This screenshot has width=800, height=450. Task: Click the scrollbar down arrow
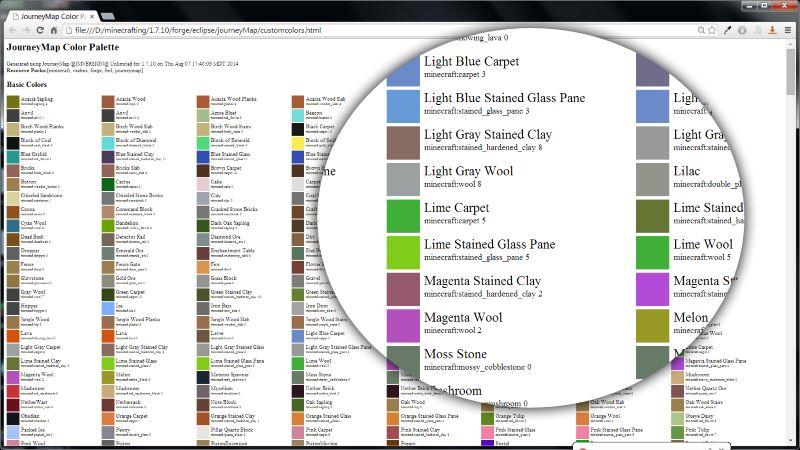tap(791, 441)
